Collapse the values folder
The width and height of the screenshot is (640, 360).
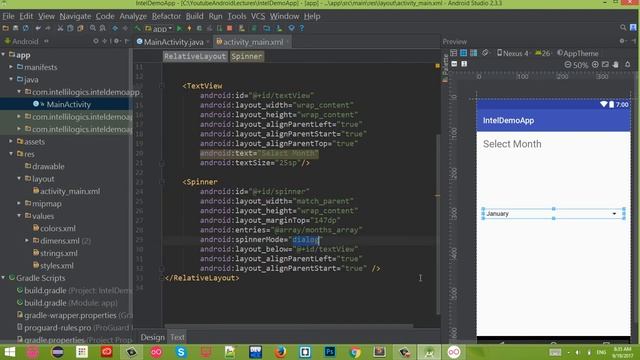pos(19,216)
